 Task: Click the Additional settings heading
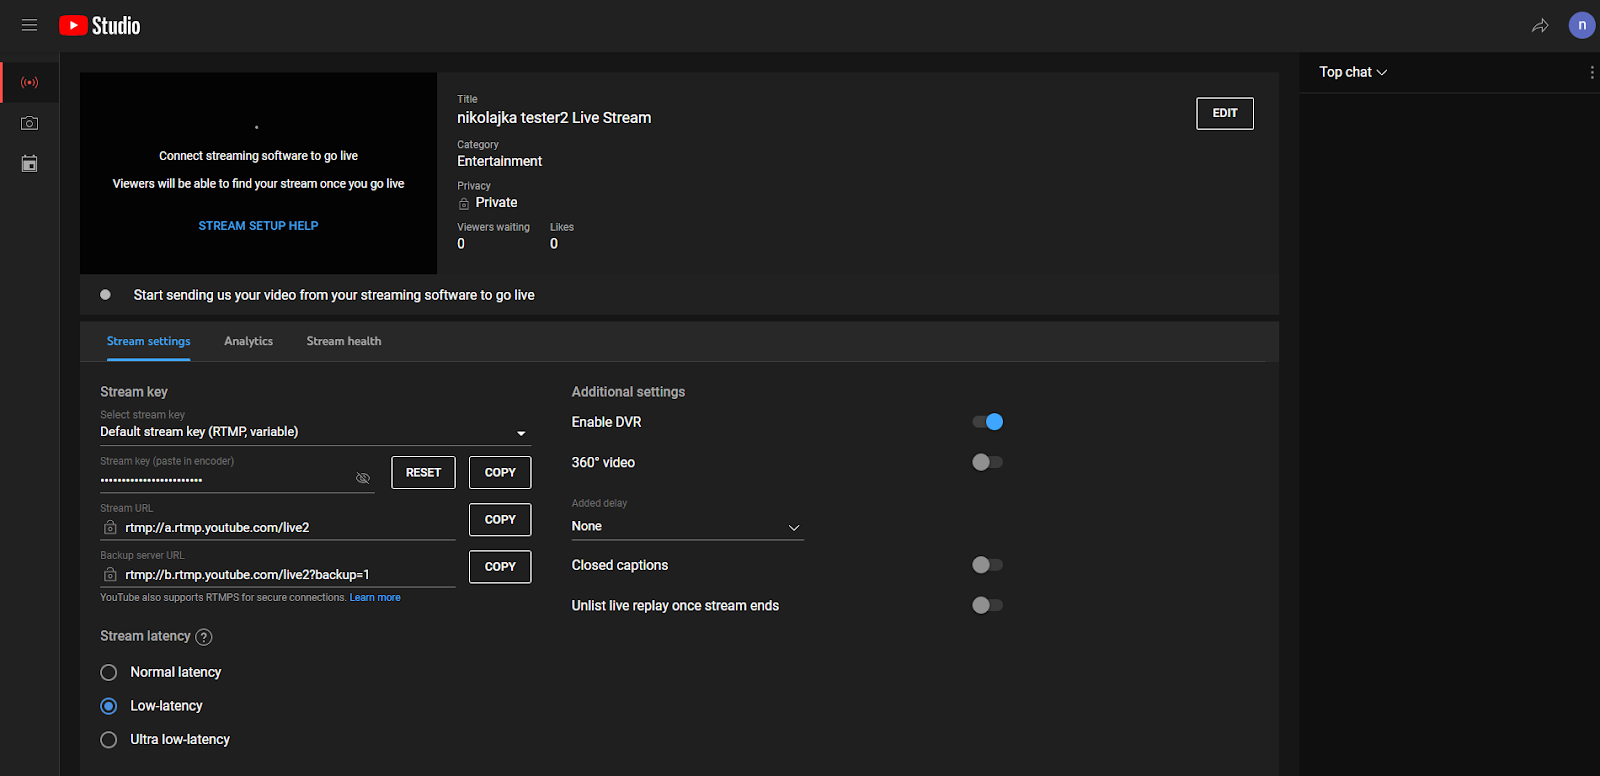(628, 392)
